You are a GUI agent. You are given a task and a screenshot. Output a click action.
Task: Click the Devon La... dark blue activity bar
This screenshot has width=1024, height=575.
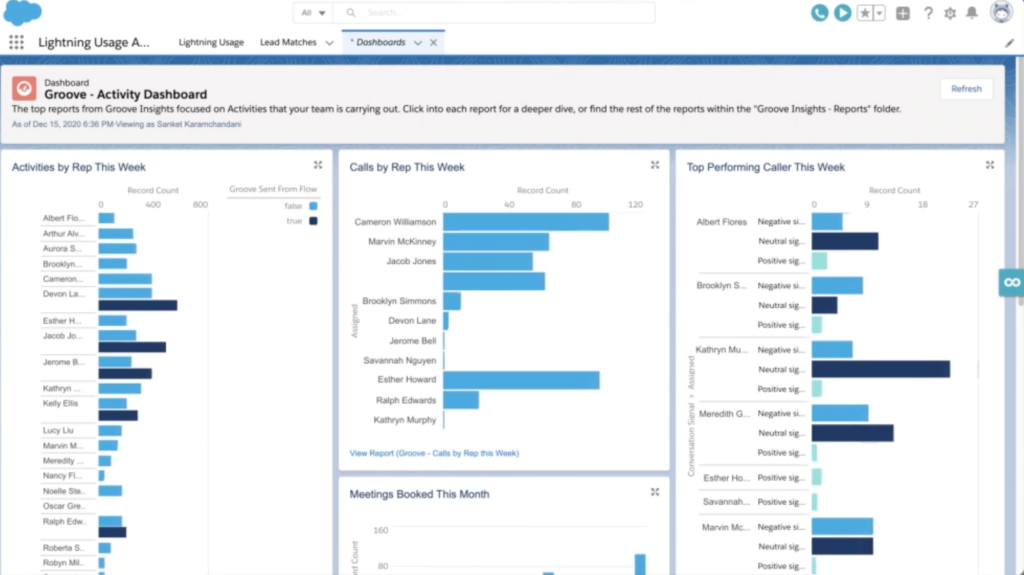point(138,305)
